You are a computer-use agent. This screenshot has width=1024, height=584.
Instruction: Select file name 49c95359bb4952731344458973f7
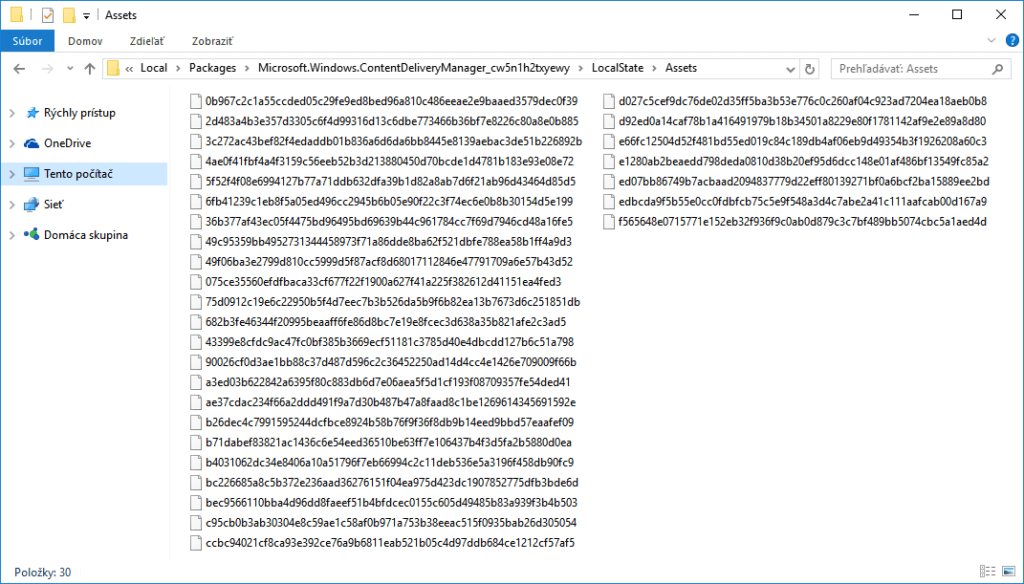(388, 242)
